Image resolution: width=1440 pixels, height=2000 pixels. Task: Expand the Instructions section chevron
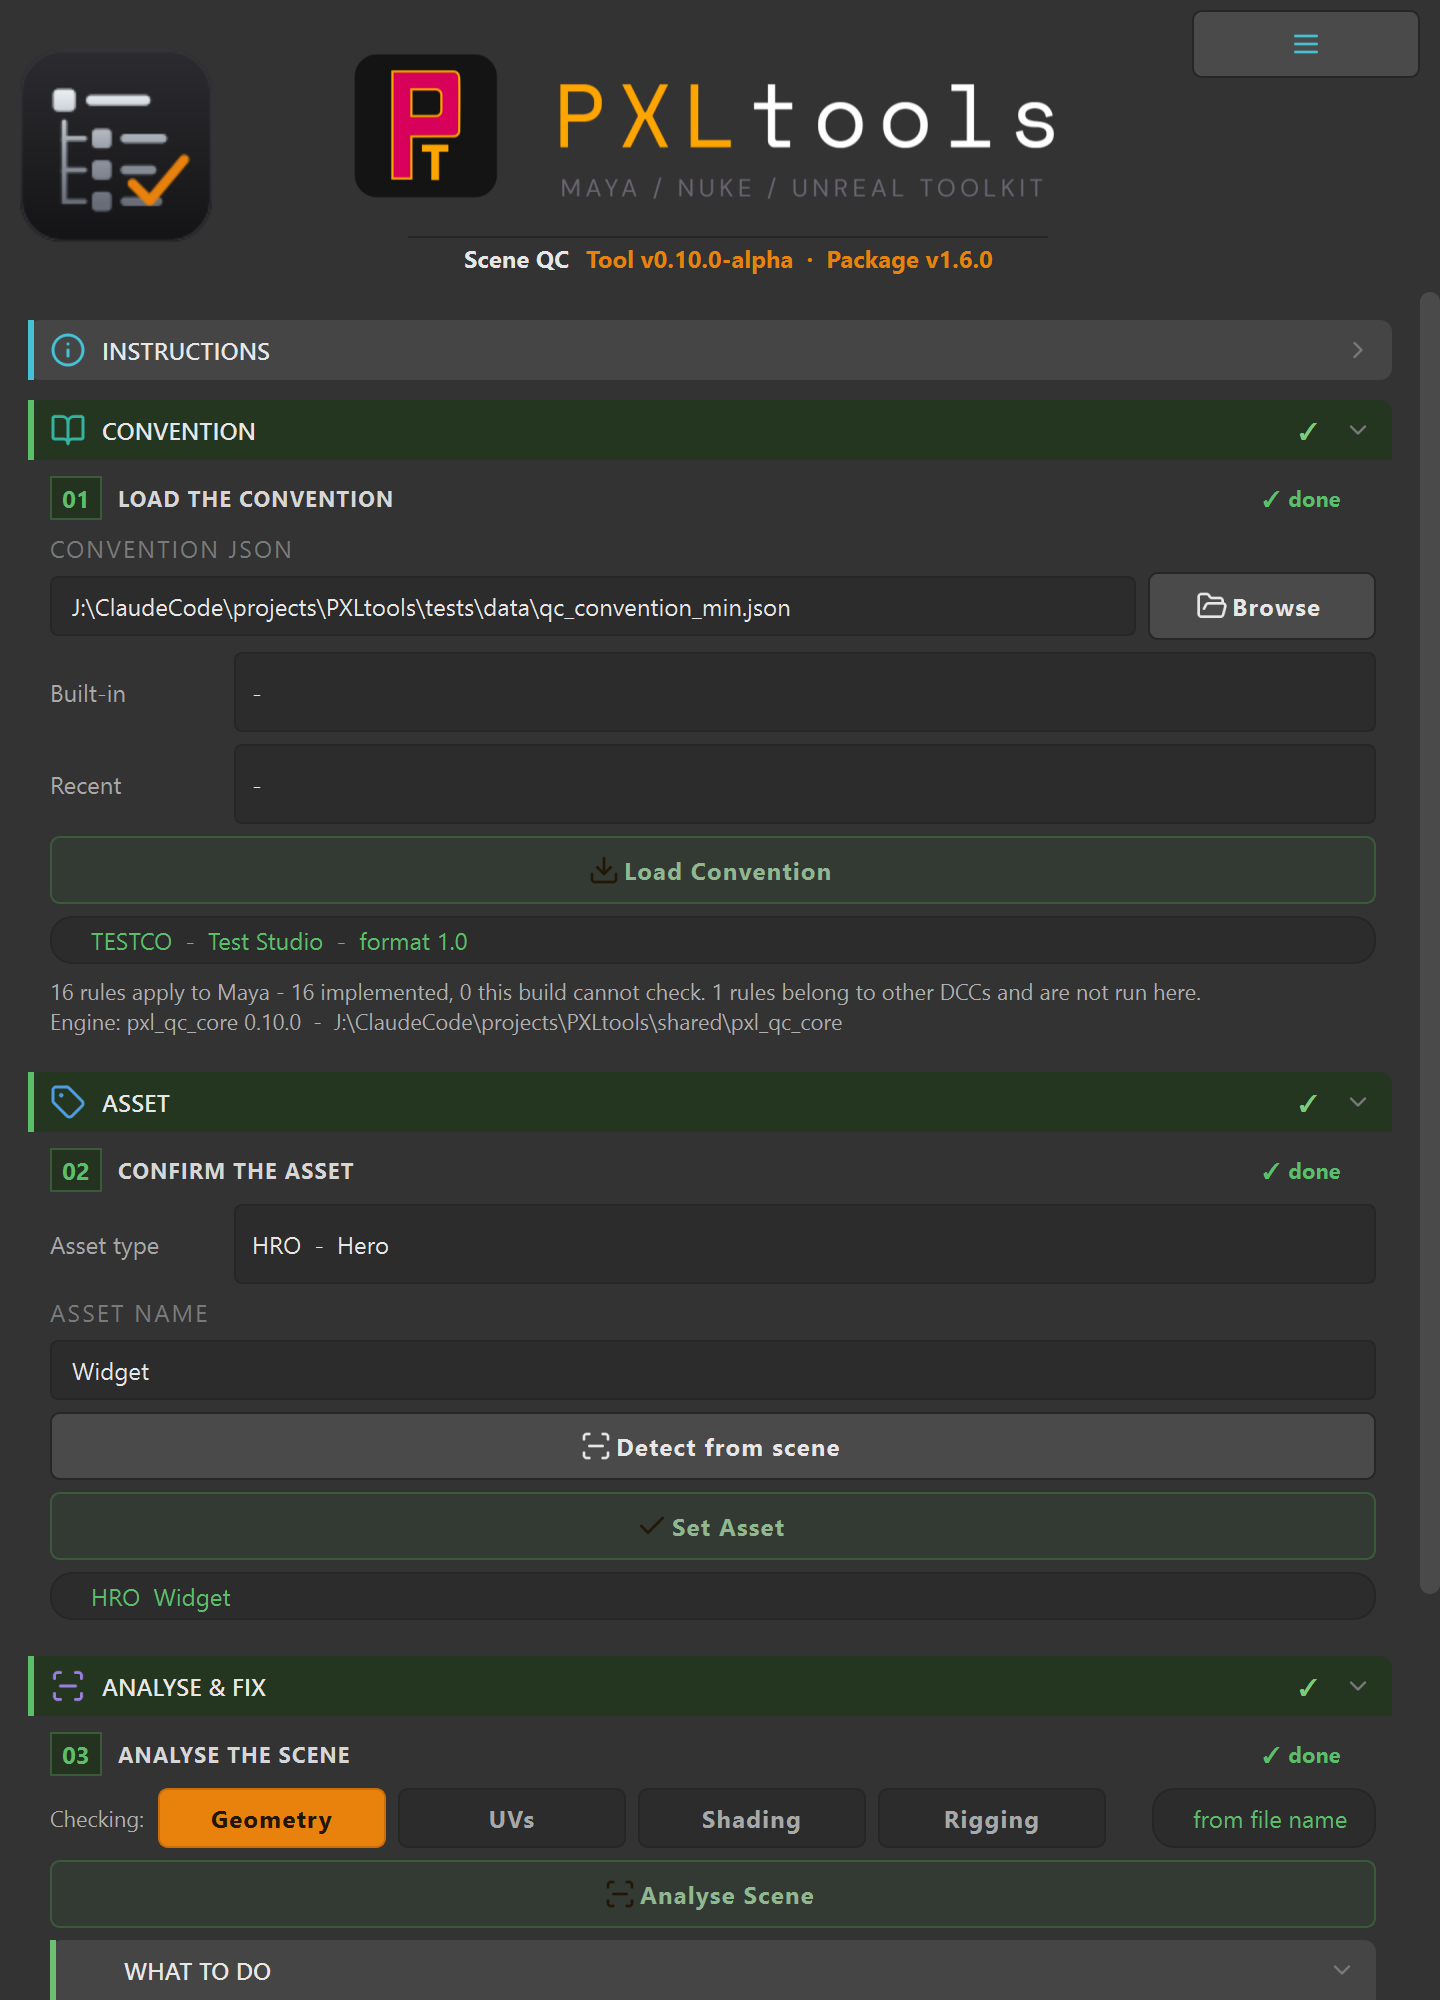click(1357, 350)
